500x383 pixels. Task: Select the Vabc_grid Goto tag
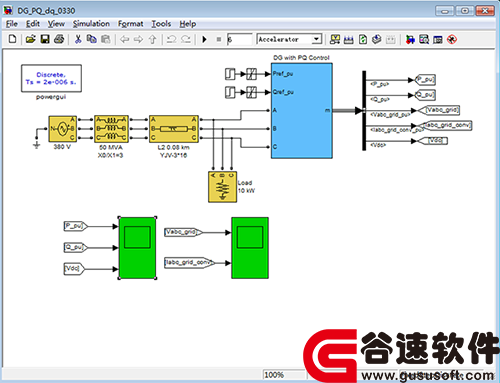[x=439, y=110]
